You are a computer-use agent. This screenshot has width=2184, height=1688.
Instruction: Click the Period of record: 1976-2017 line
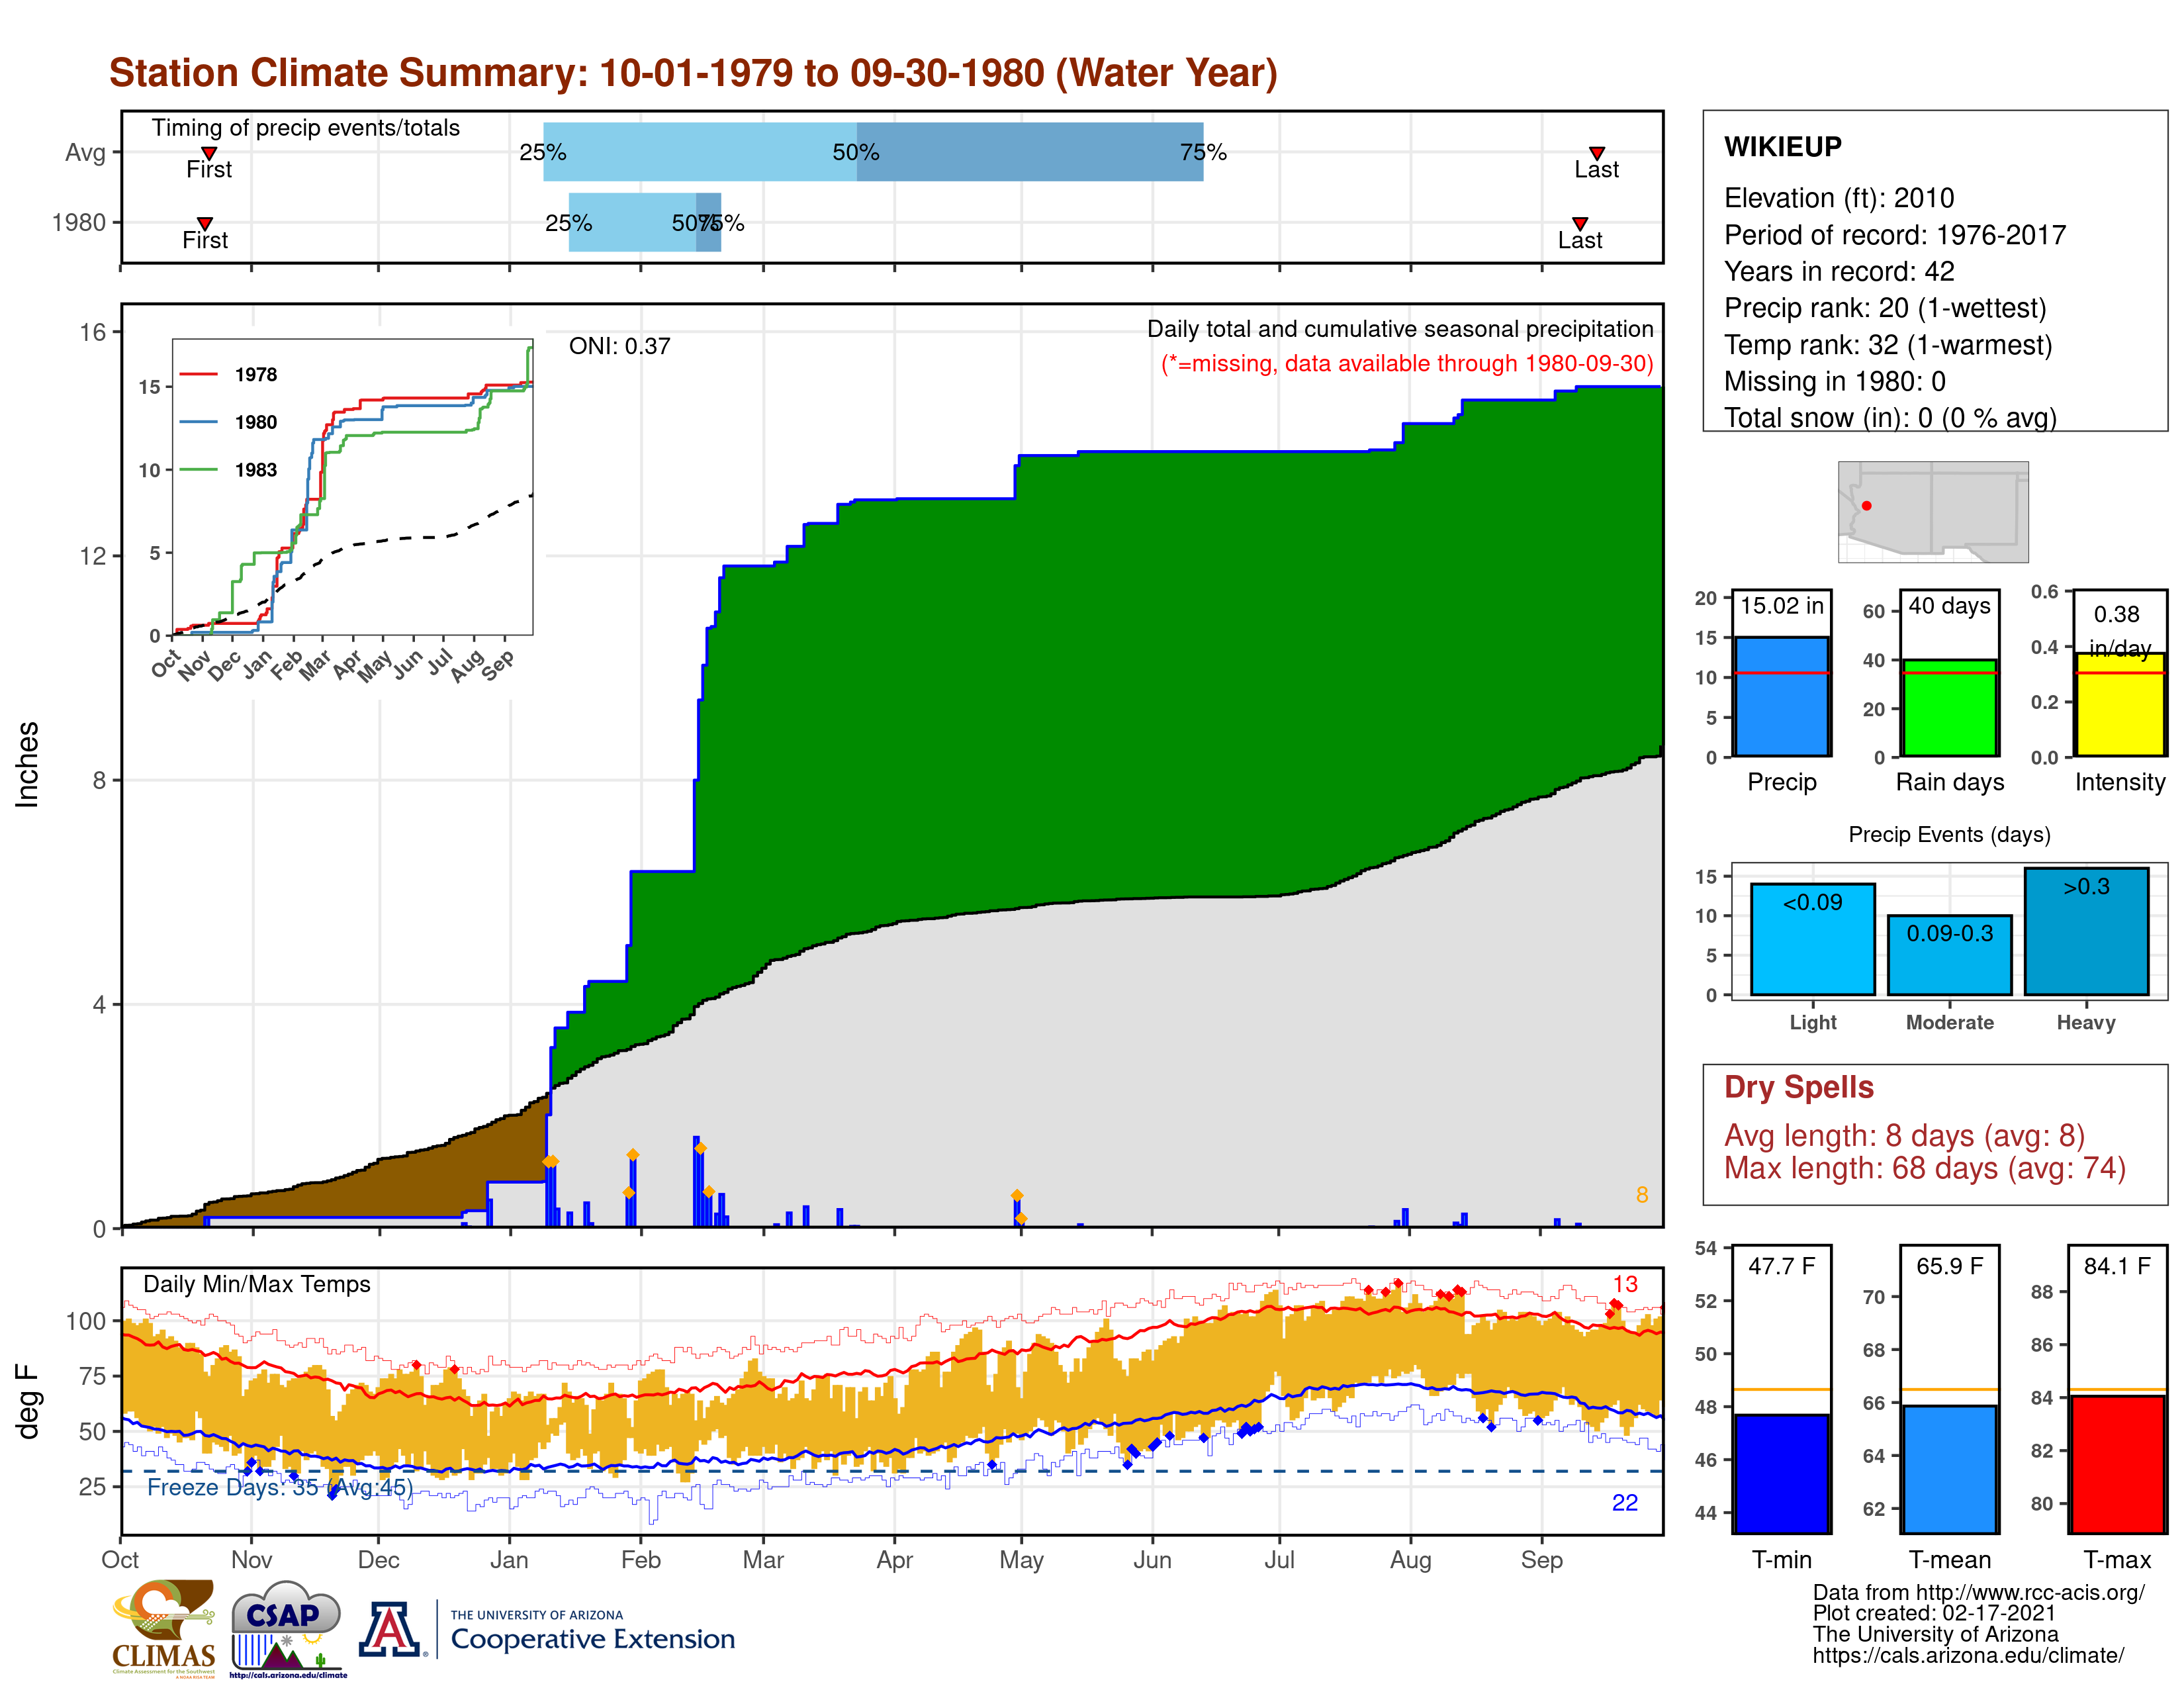point(1895,235)
